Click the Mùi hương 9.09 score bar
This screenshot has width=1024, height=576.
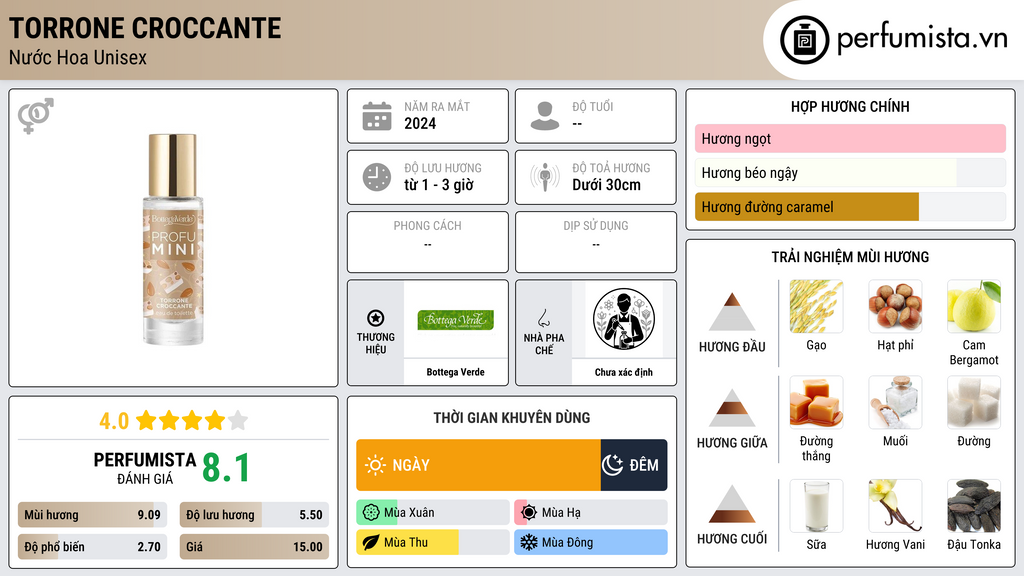click(92, 515)
